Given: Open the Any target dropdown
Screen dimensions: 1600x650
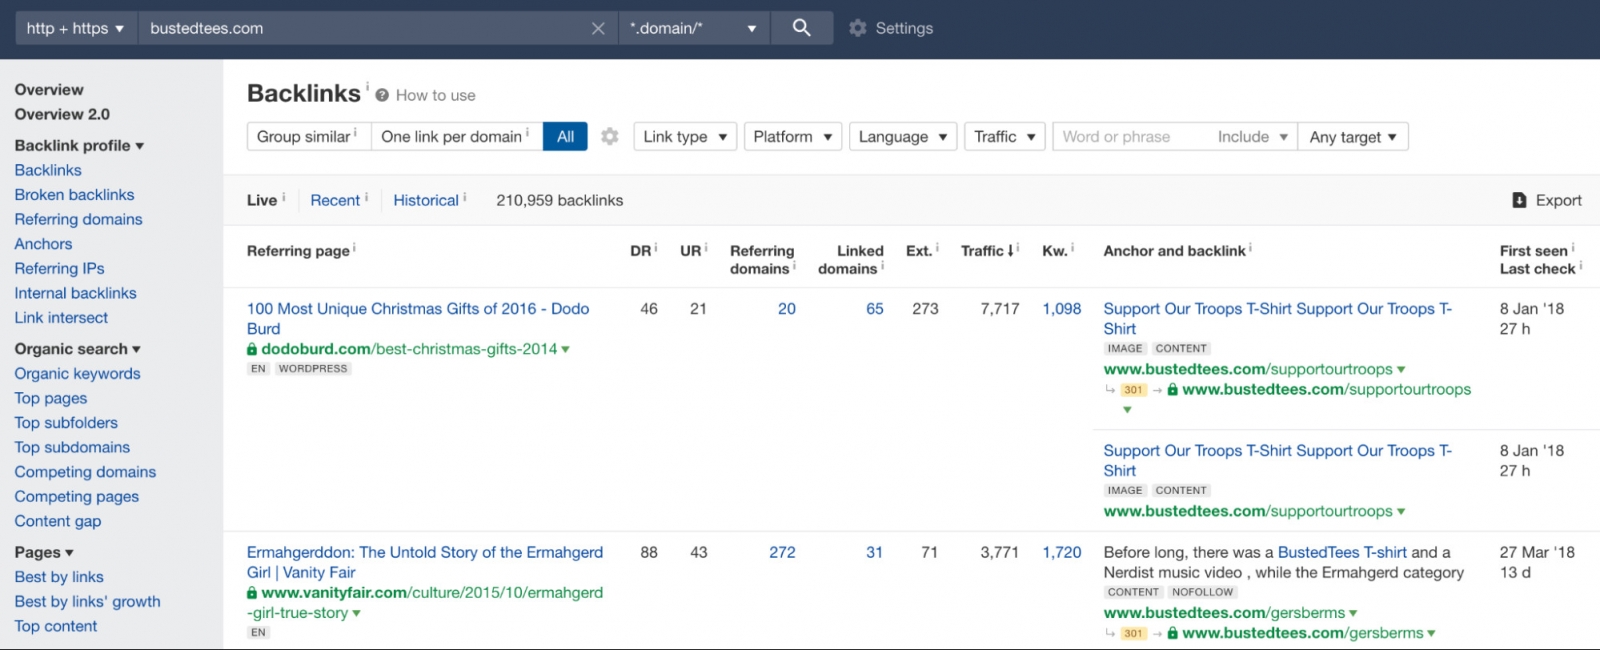Looking at the screenshot, I should tap(1353, 136).
